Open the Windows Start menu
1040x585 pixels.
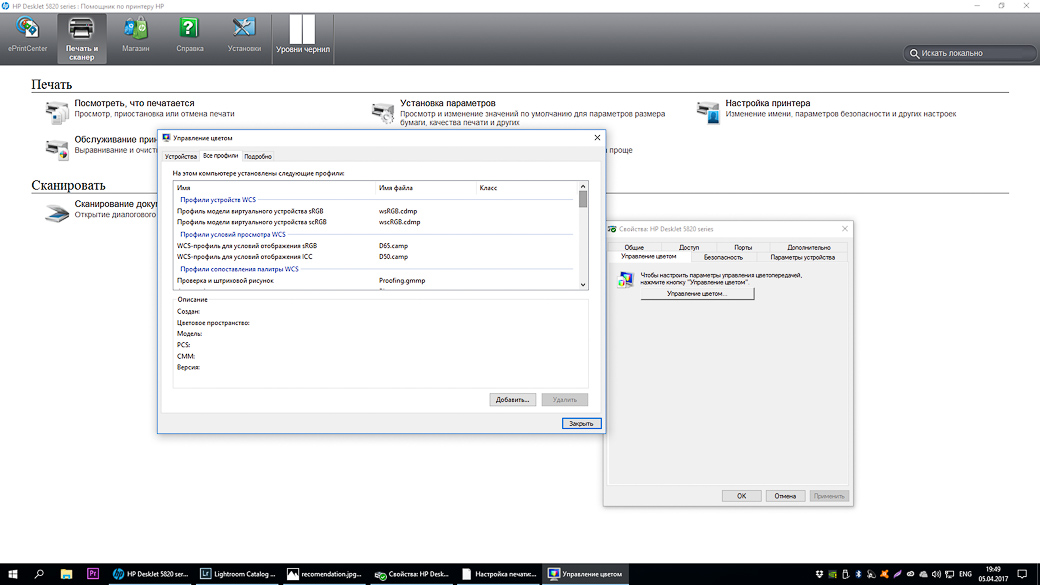click(x=13, y=574)
